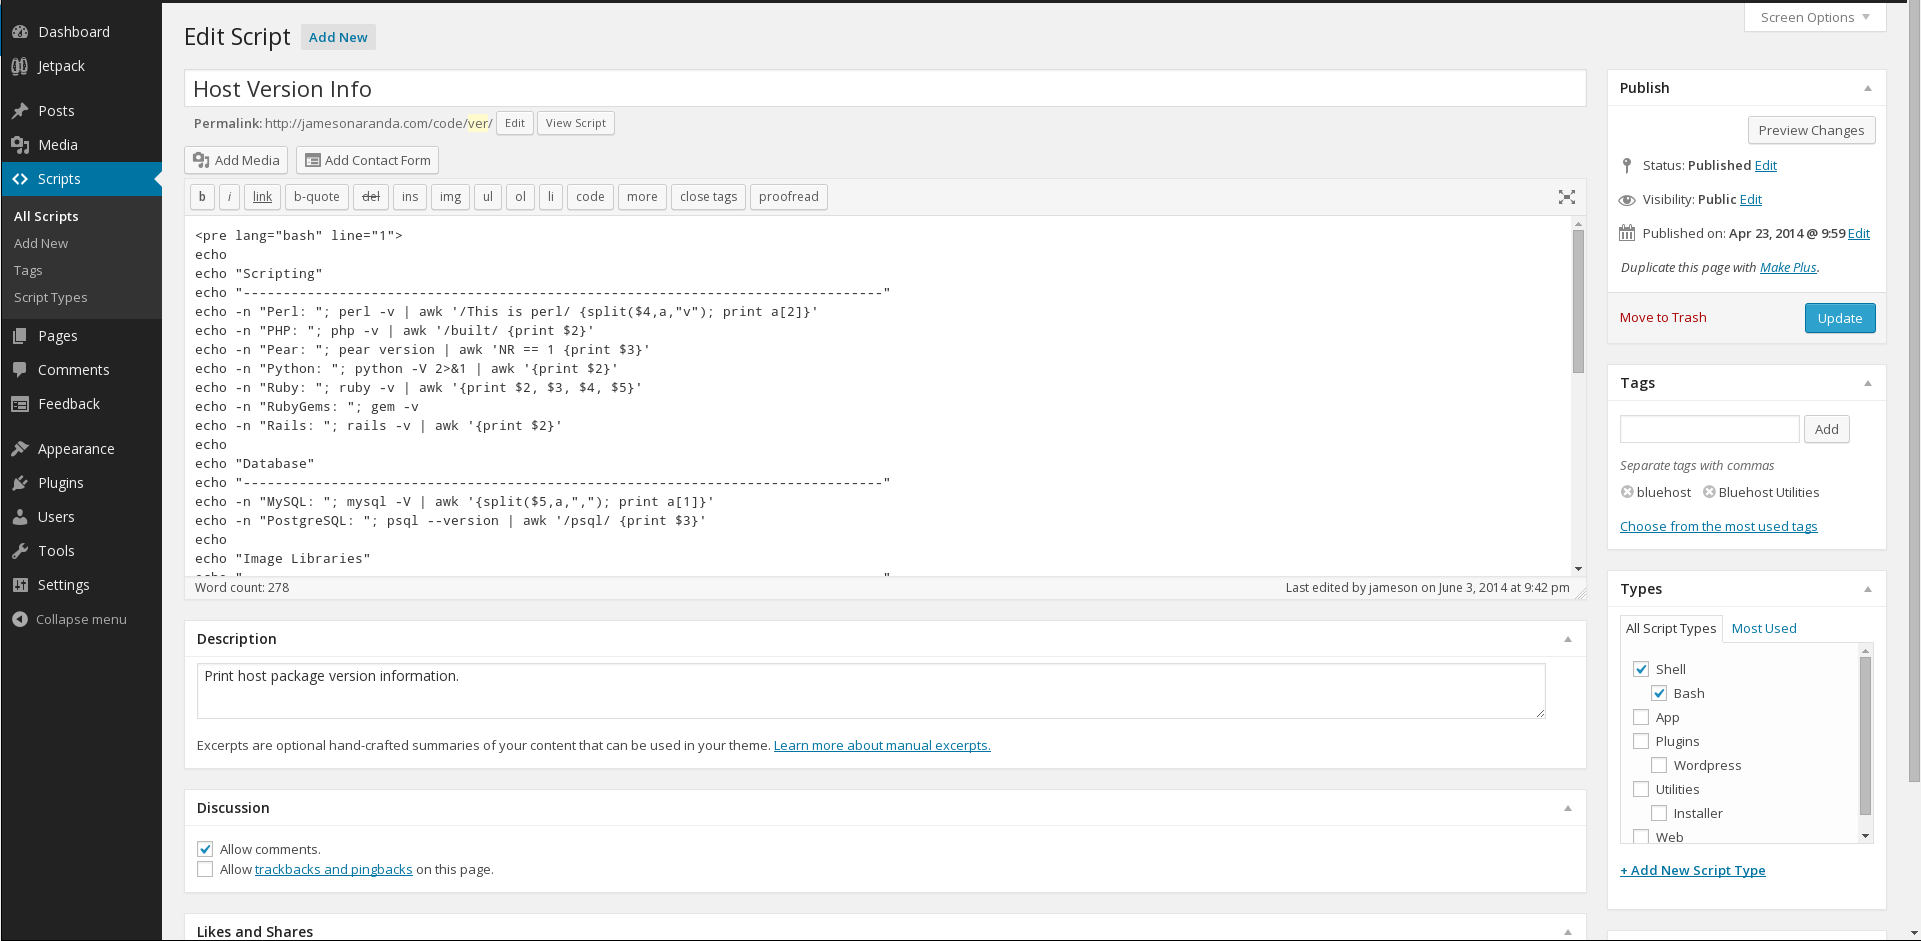
Task: Open Script Types submenu item
Action: click(x=51, y=297)
